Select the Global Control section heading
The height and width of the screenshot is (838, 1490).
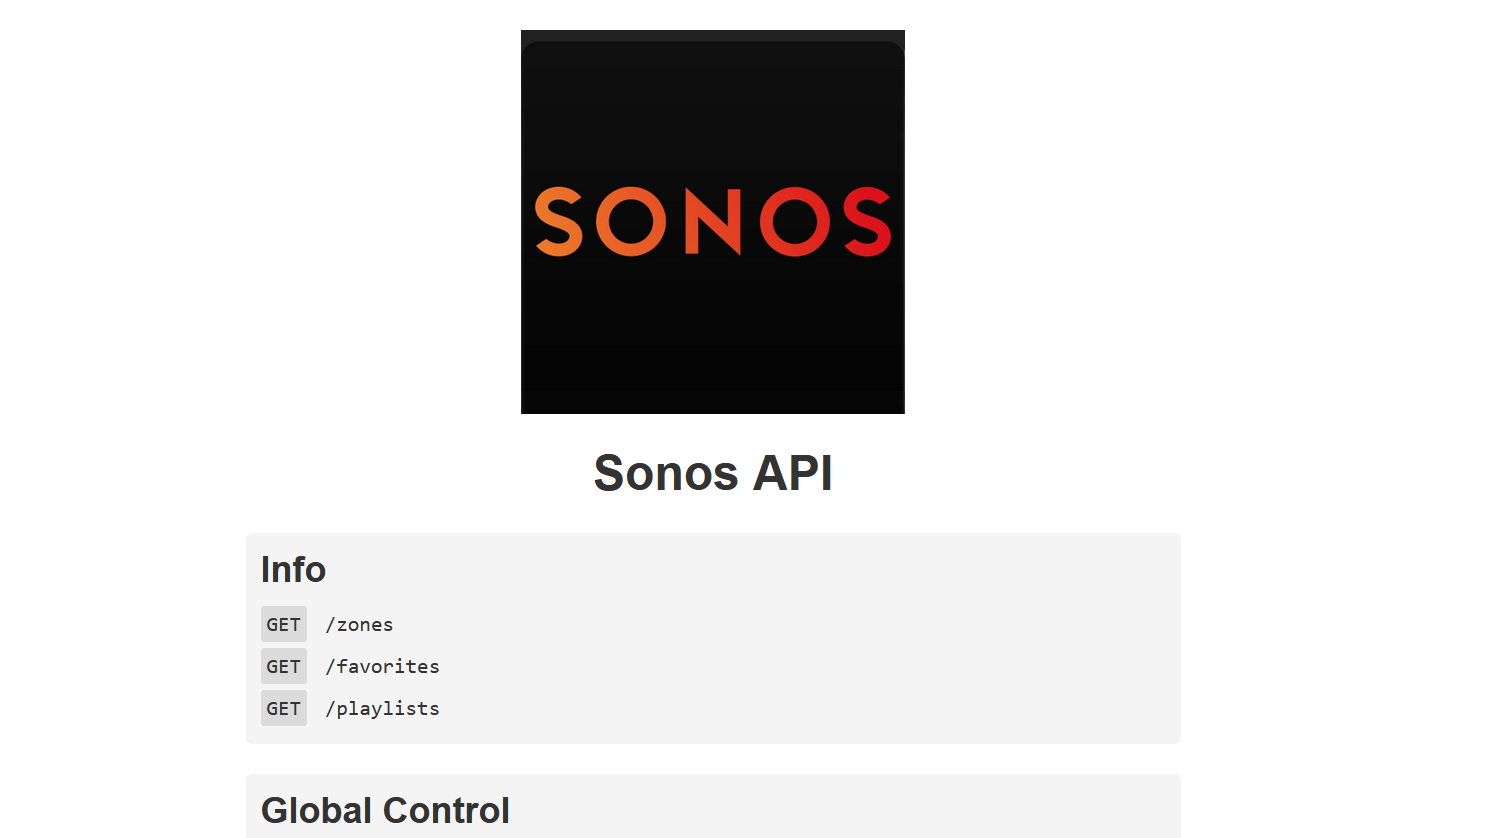click(385, 810)
